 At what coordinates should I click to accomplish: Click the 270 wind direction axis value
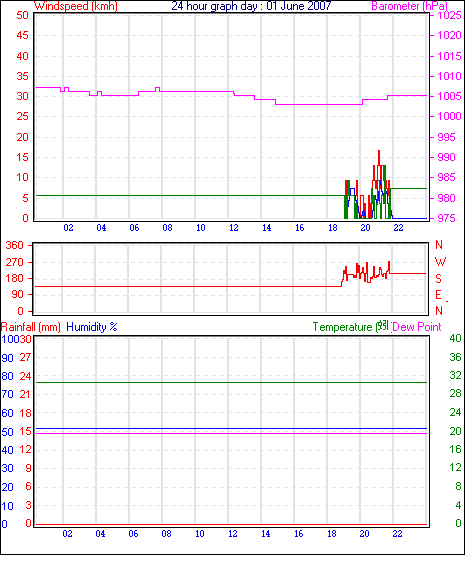[x=14, y=262]
